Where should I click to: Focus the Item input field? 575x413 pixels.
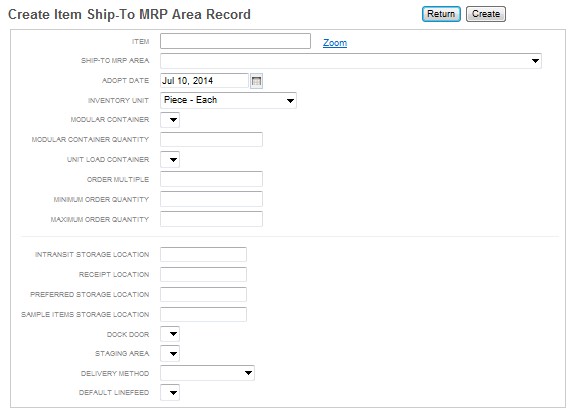(235, 41)
